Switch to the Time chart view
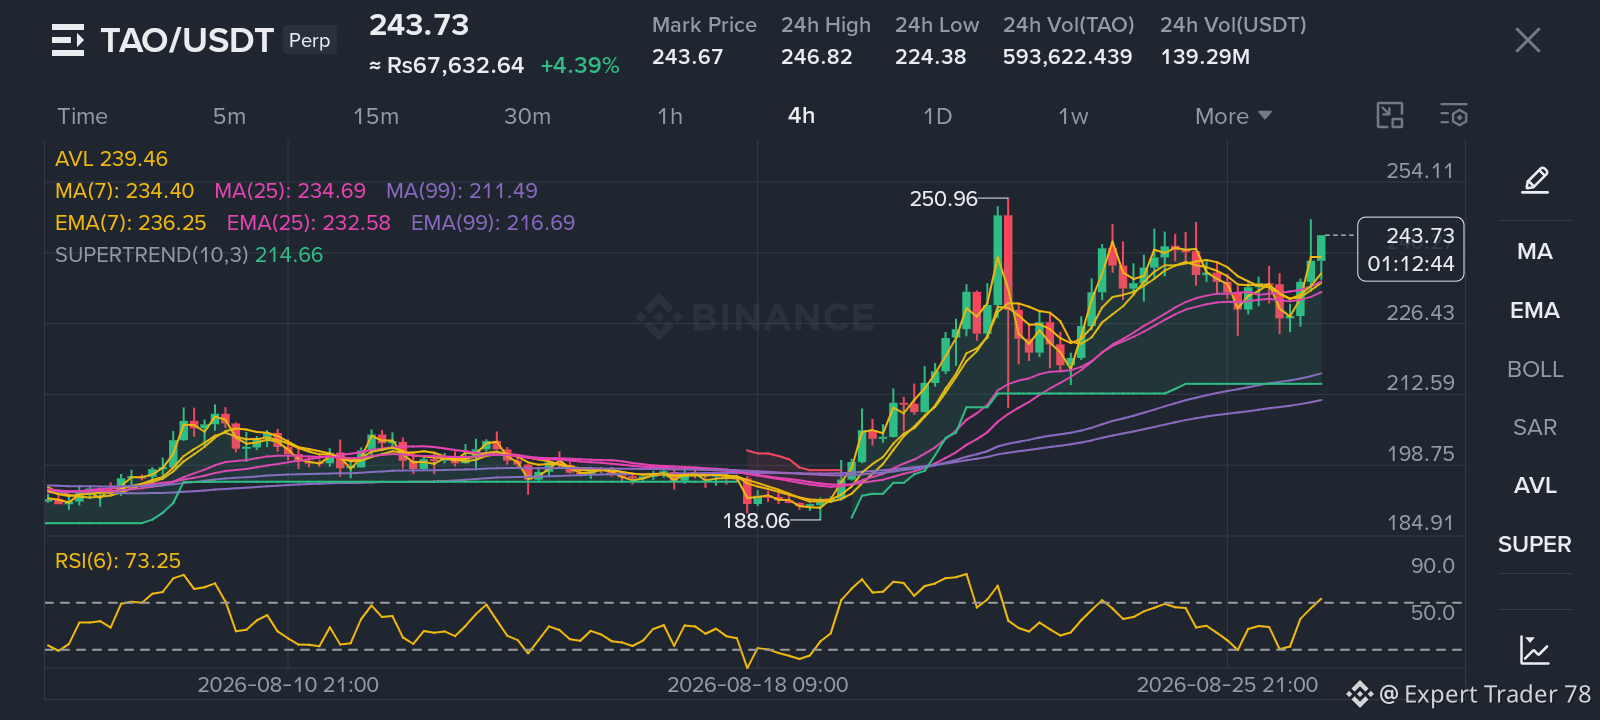The image size is (1600, 720). pyautogui.click(x=82, y=116)
